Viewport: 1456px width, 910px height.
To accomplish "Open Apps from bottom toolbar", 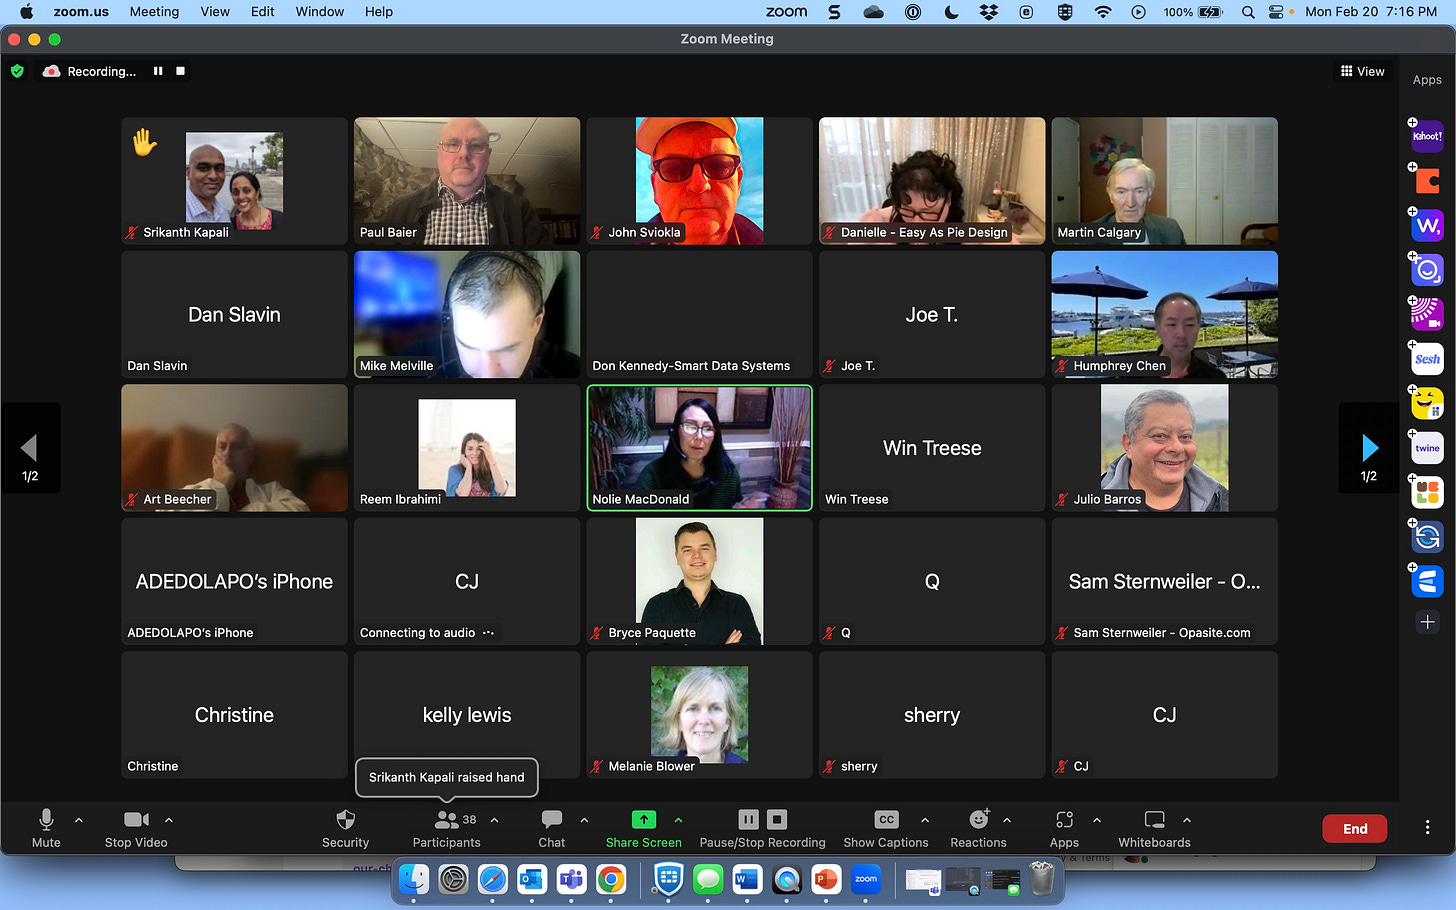I will [x=1064, y=828].
